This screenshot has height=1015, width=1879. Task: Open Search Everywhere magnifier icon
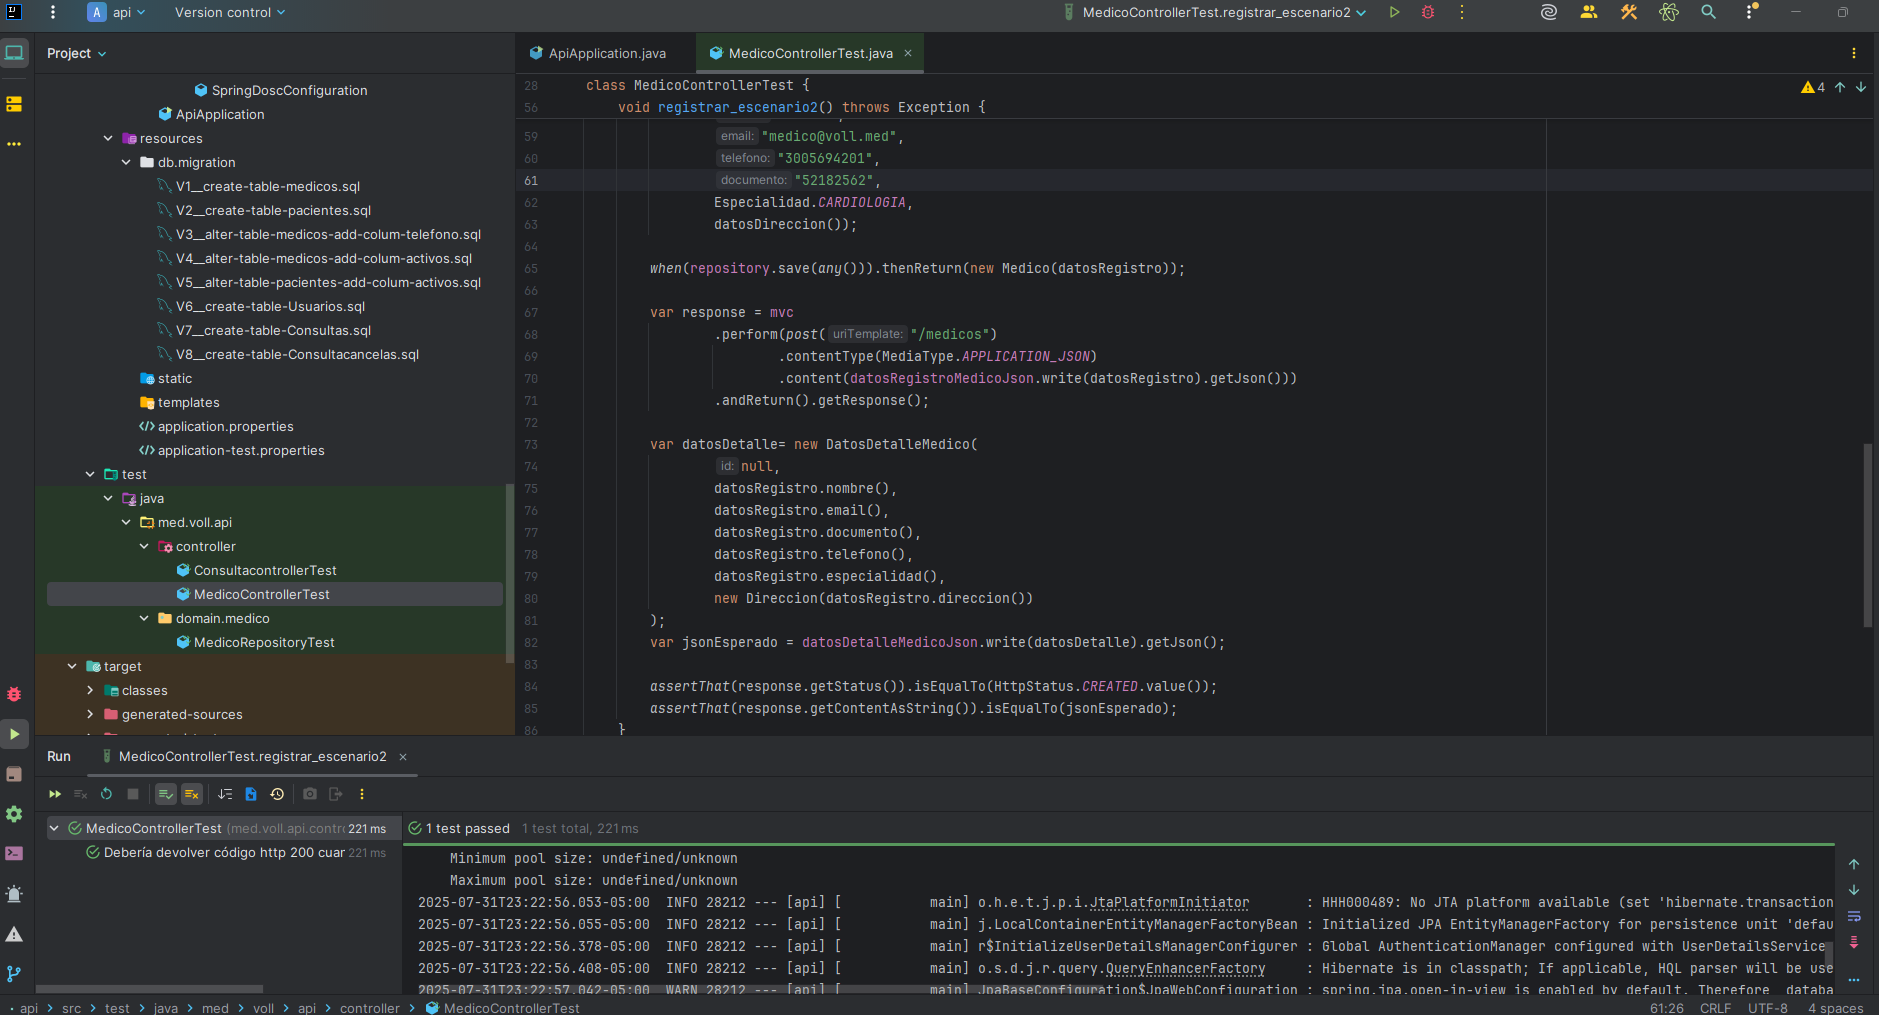[x=1709, y=12]
